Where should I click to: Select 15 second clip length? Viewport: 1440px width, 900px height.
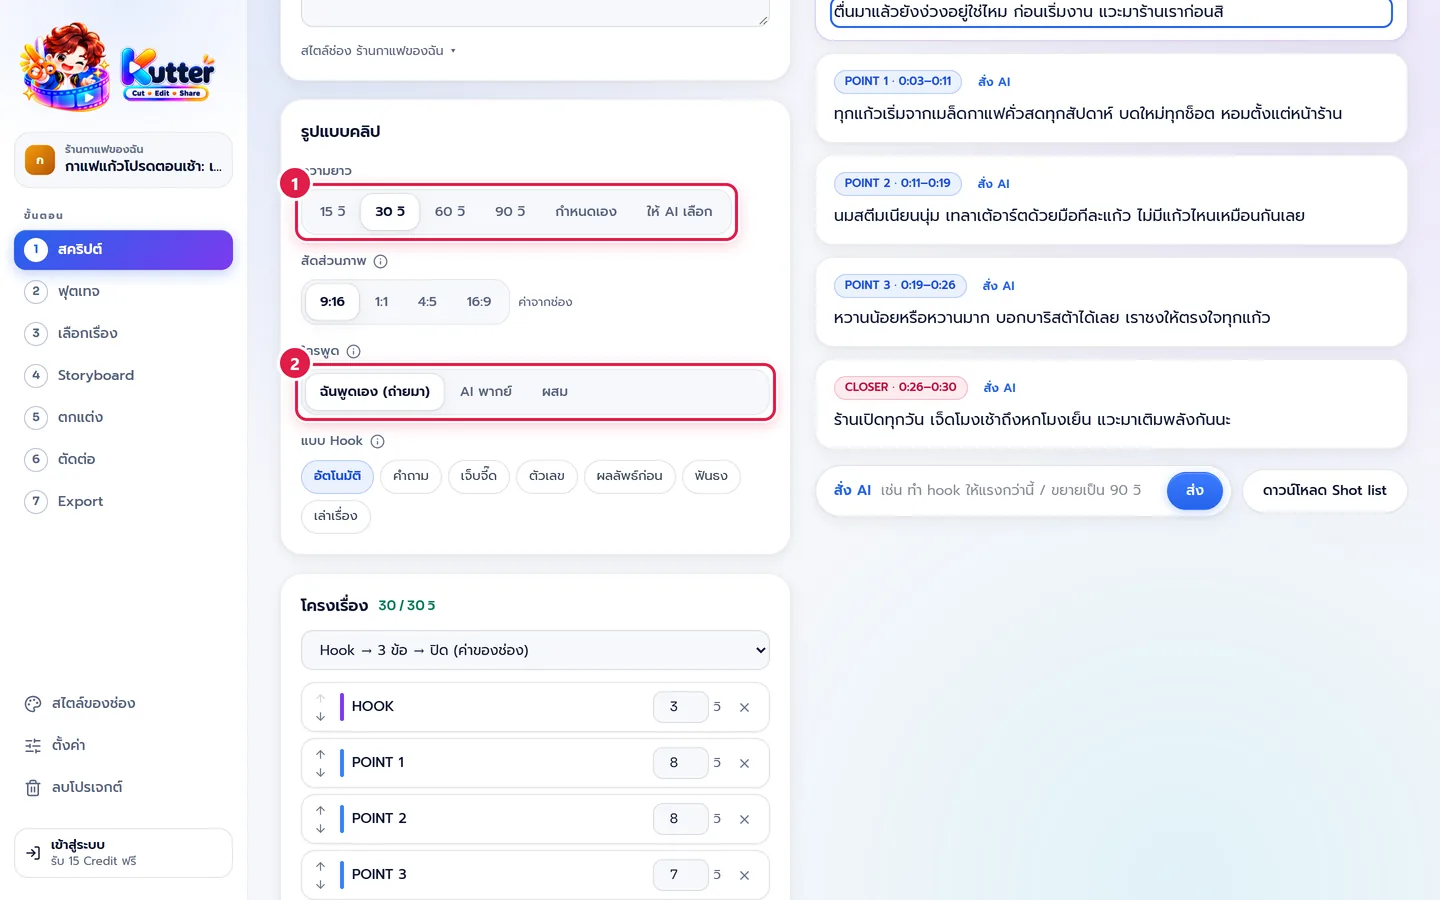[x=332, y=211]
